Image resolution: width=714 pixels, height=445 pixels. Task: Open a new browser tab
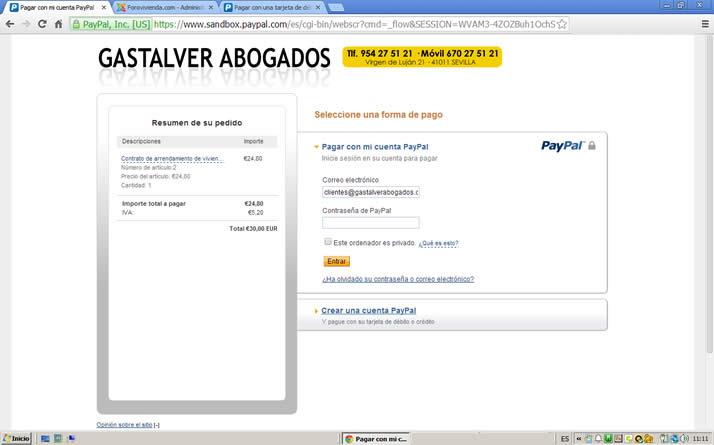pyautogui.click(x=336, y=7)
